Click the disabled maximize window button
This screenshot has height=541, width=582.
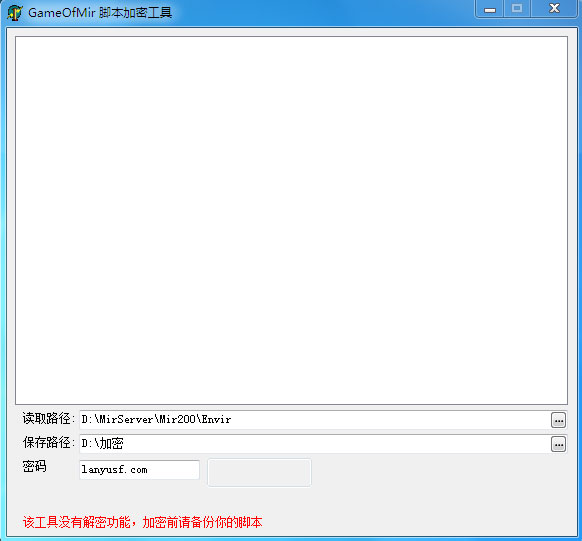(x=517, y=9)
